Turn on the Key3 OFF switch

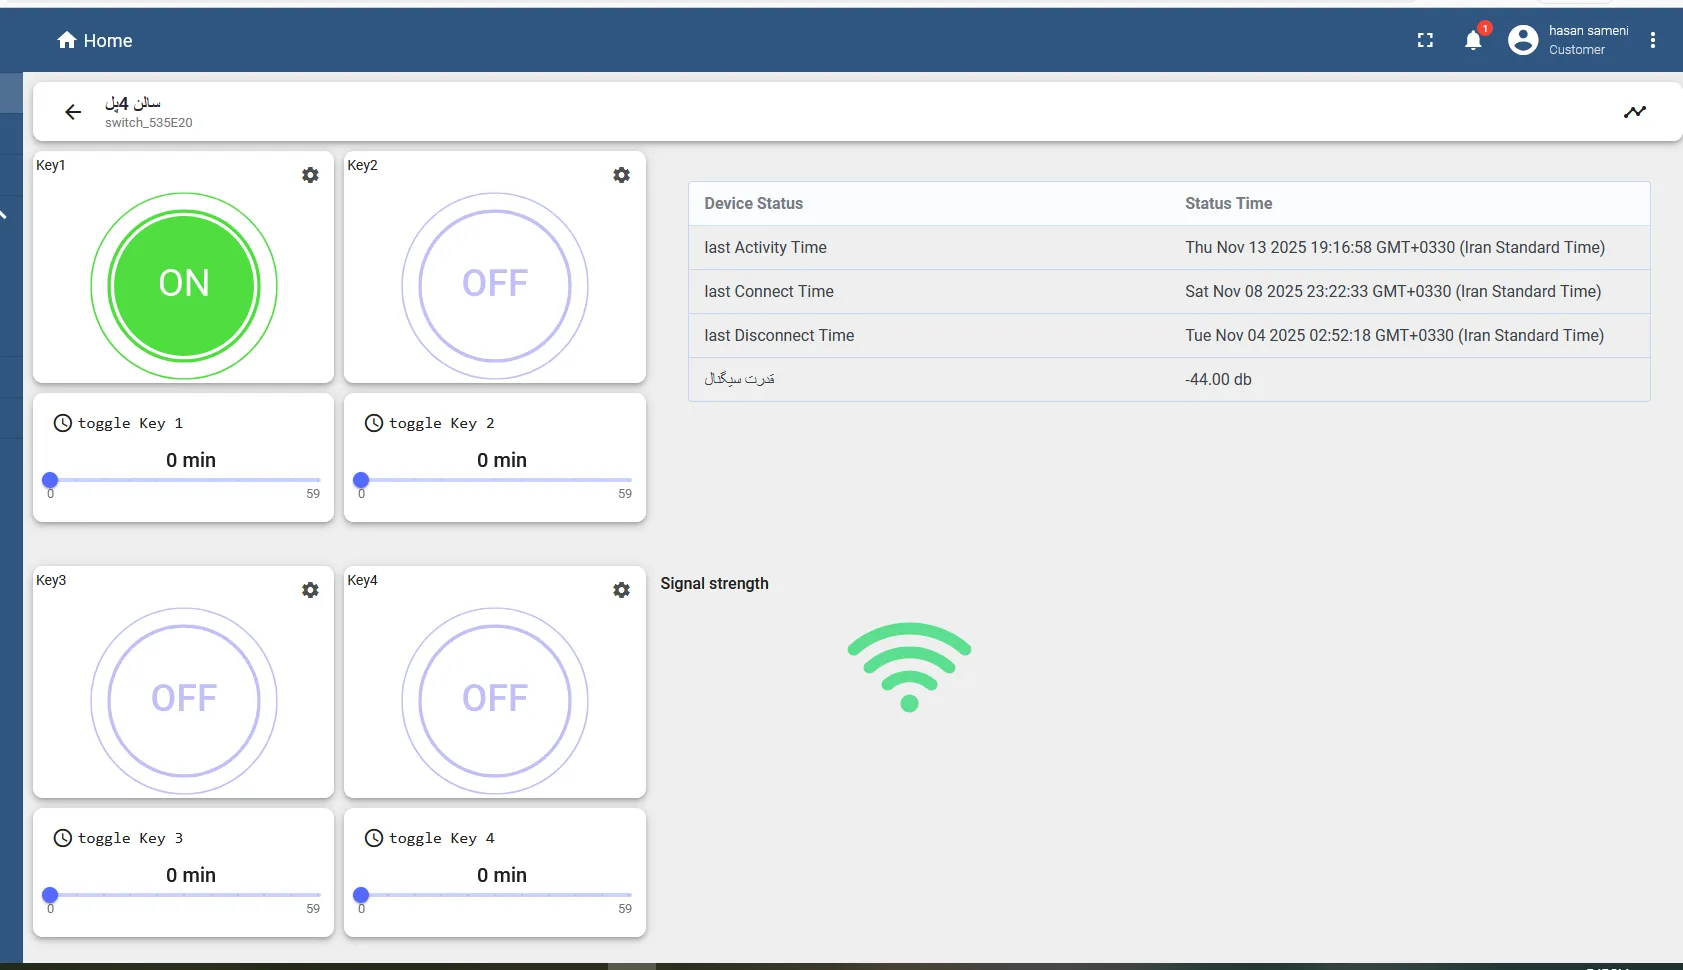pyautogui.click(x=184, y=700)
